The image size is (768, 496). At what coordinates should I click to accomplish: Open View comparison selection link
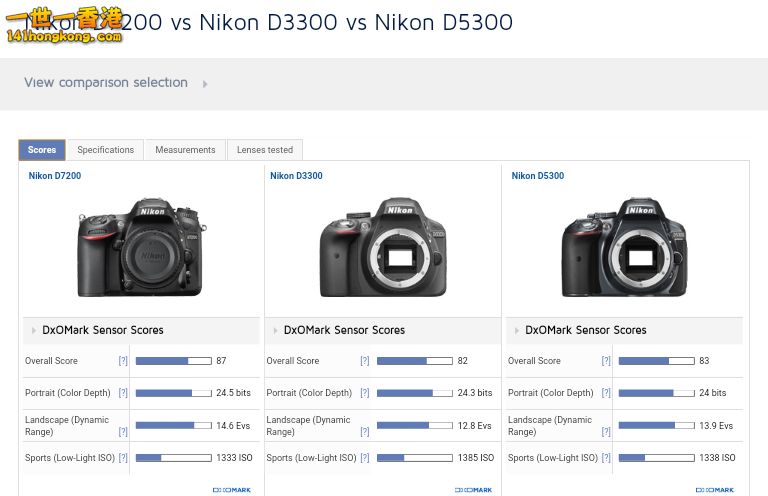pos(106,82)
